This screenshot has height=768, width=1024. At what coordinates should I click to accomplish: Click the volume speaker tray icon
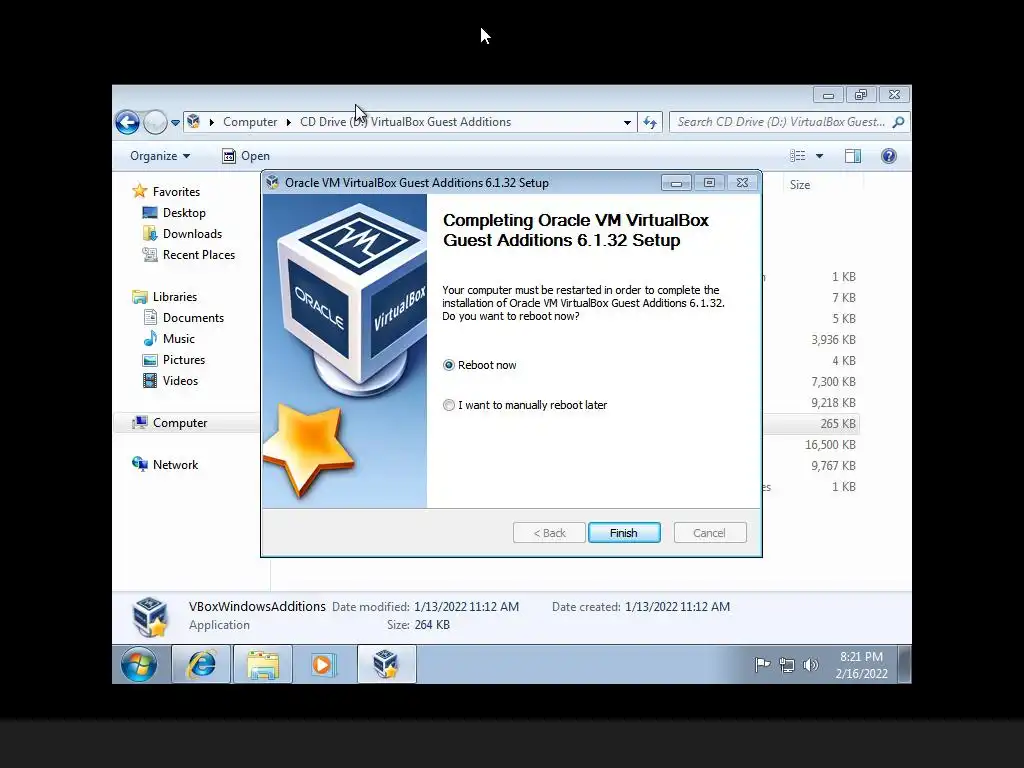[x=810, y=665]
